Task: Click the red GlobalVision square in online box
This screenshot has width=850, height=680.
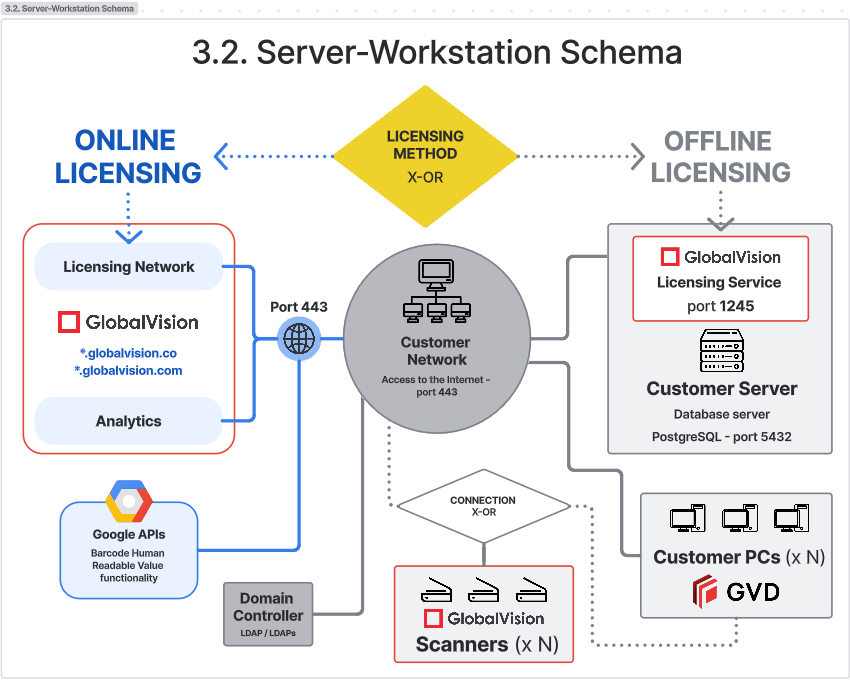Action: click(69, 322)
